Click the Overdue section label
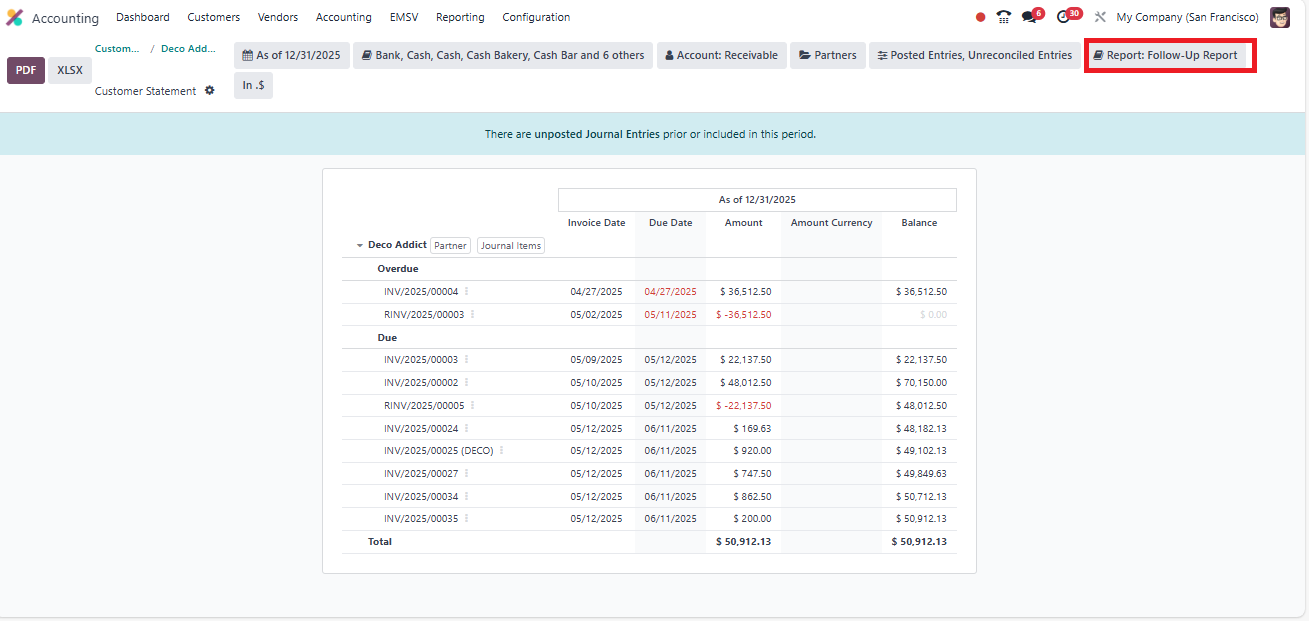The width and height of the screenshot is (1309, 621). [x=398, y=269]
